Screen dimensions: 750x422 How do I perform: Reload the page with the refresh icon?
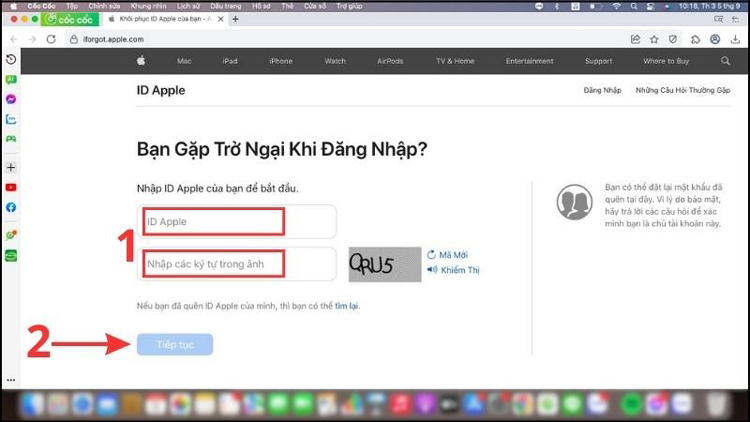pyautogui.click(x=51, y=39)
